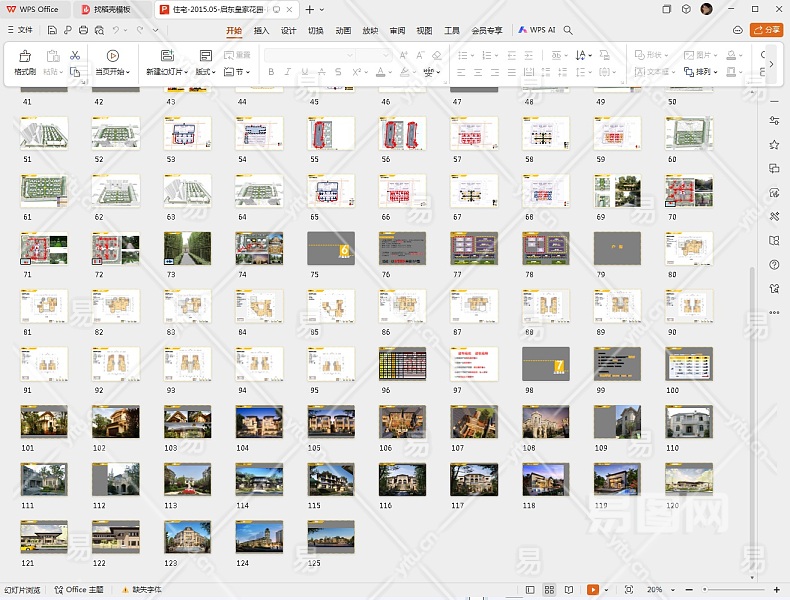Open the properties sliders icon in sidebar
Screen dimensions: 790x600
click(x=774, y=121)
